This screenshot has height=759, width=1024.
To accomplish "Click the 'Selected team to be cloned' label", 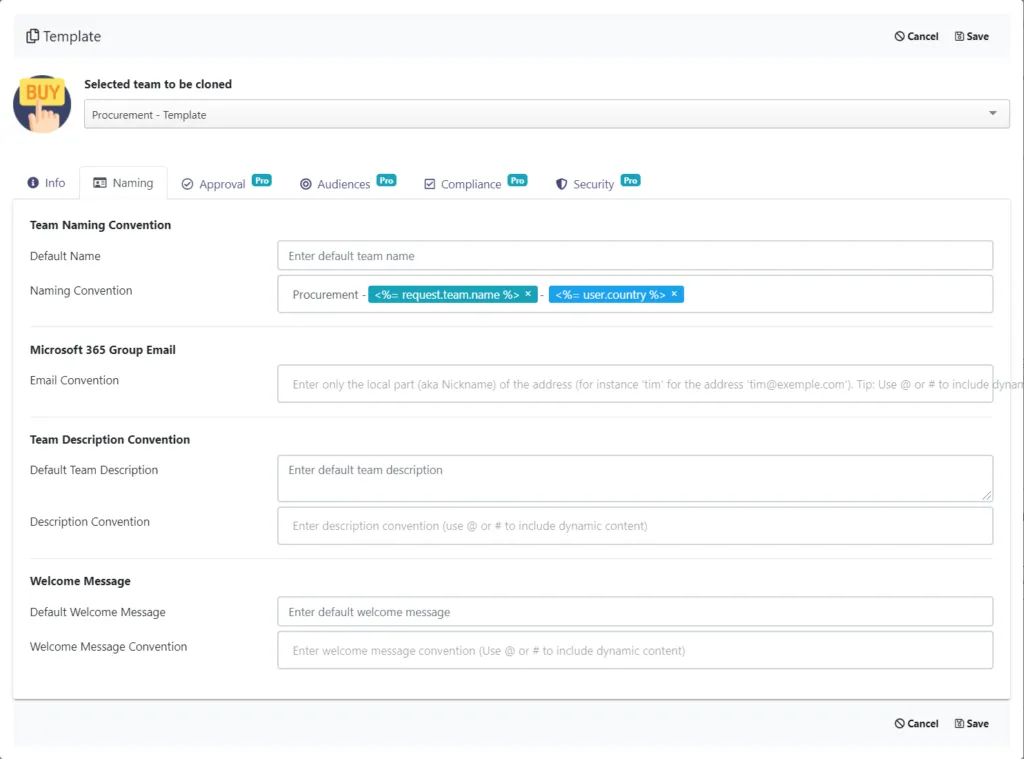I will click(x=158, y=84).
